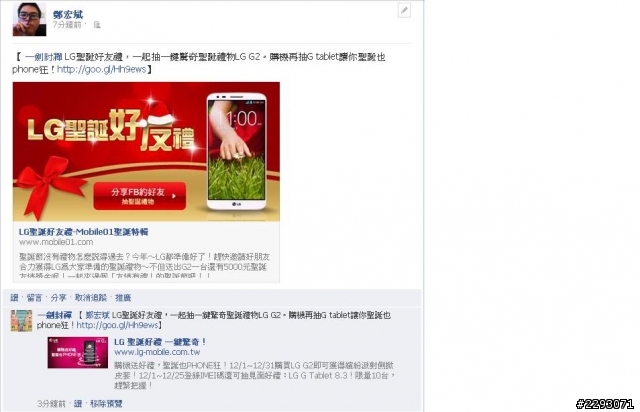Click the post audience icon beside timestamp
The height and width of the screenshot is (412, 640).
[97, 25]
